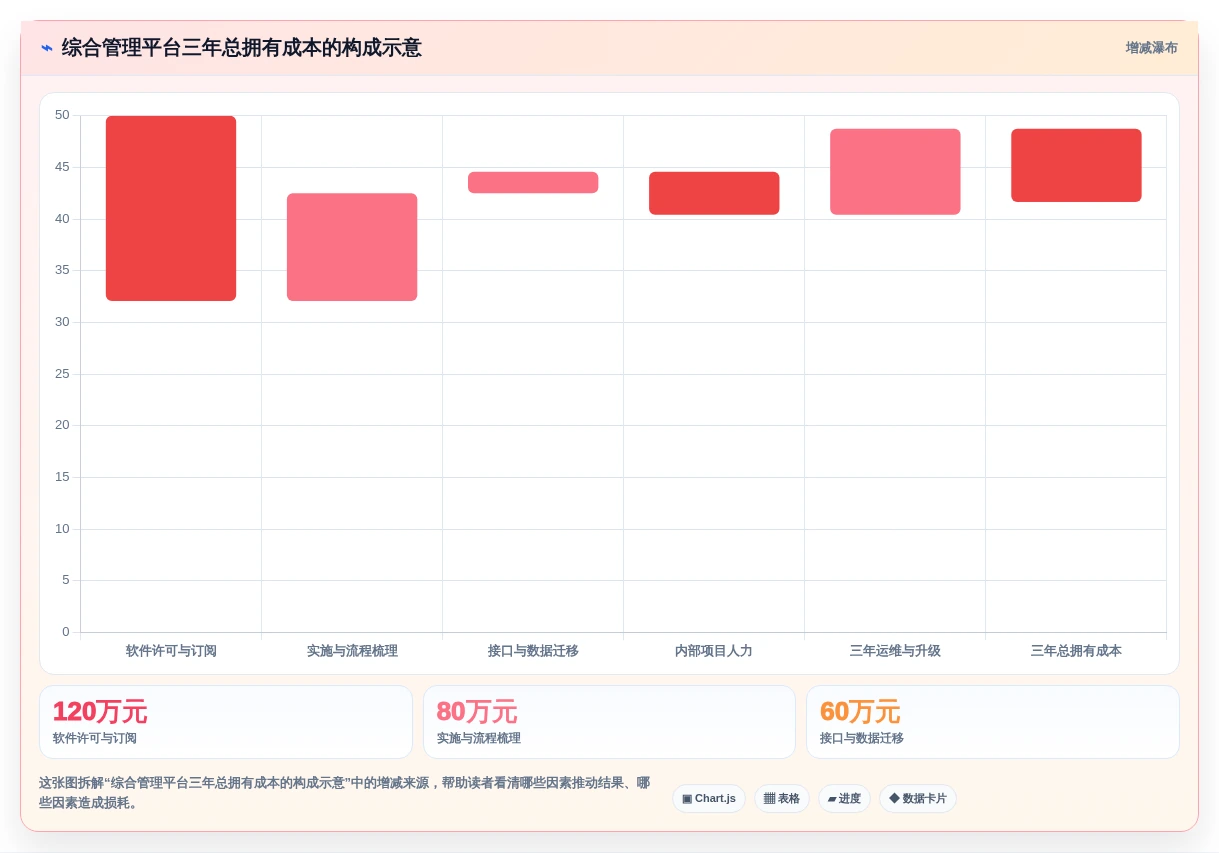Click the lightning icon beside the title

point(47,48)
